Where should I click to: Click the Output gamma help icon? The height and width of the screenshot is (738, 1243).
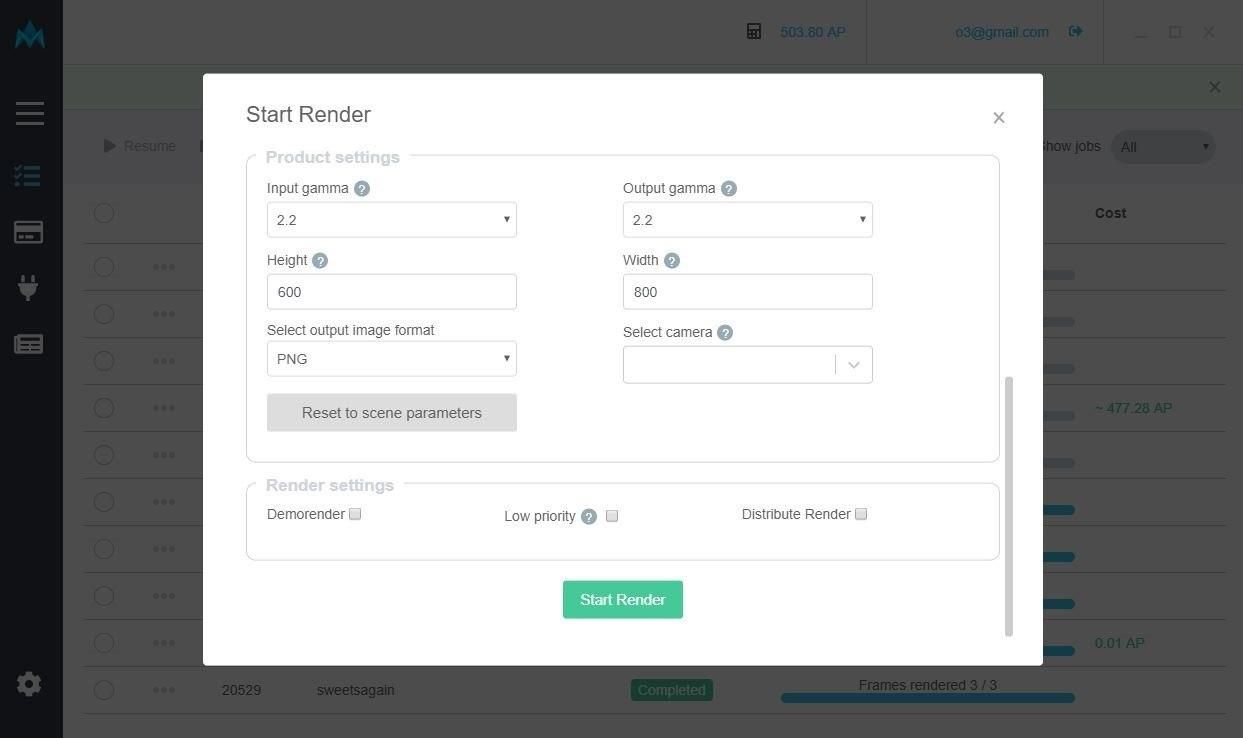click(x=729, y=189)
